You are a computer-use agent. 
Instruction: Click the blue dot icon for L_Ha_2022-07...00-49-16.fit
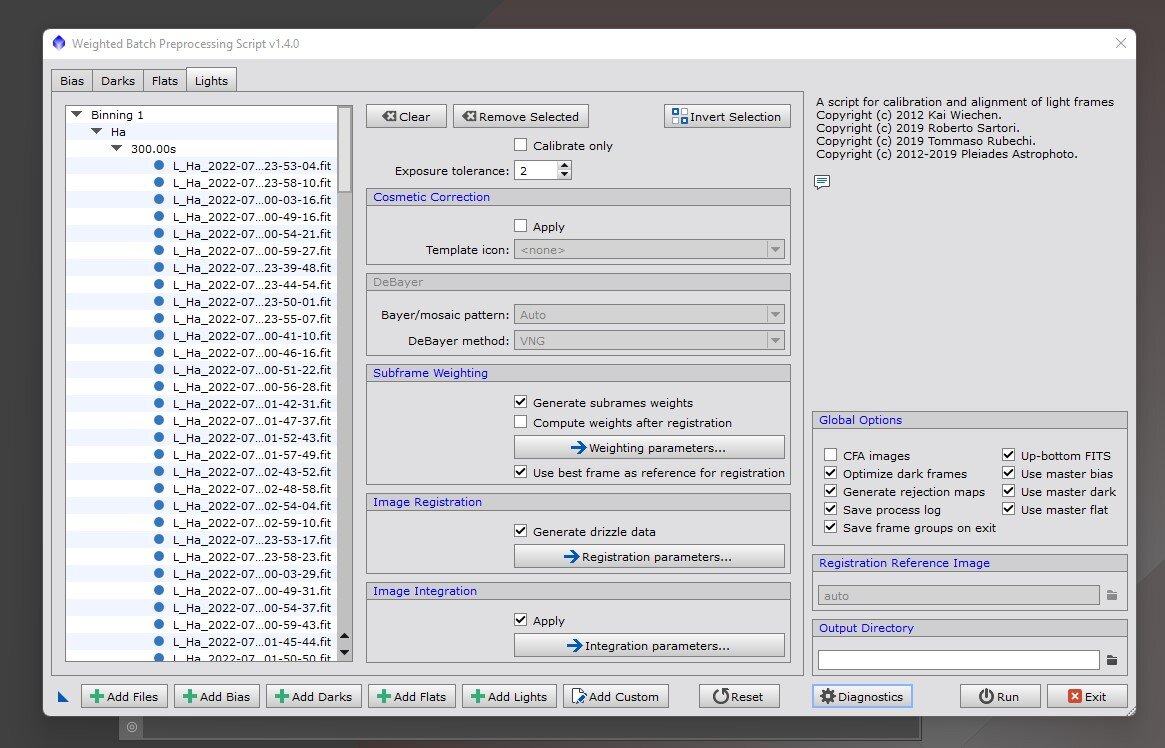[159, 216]
